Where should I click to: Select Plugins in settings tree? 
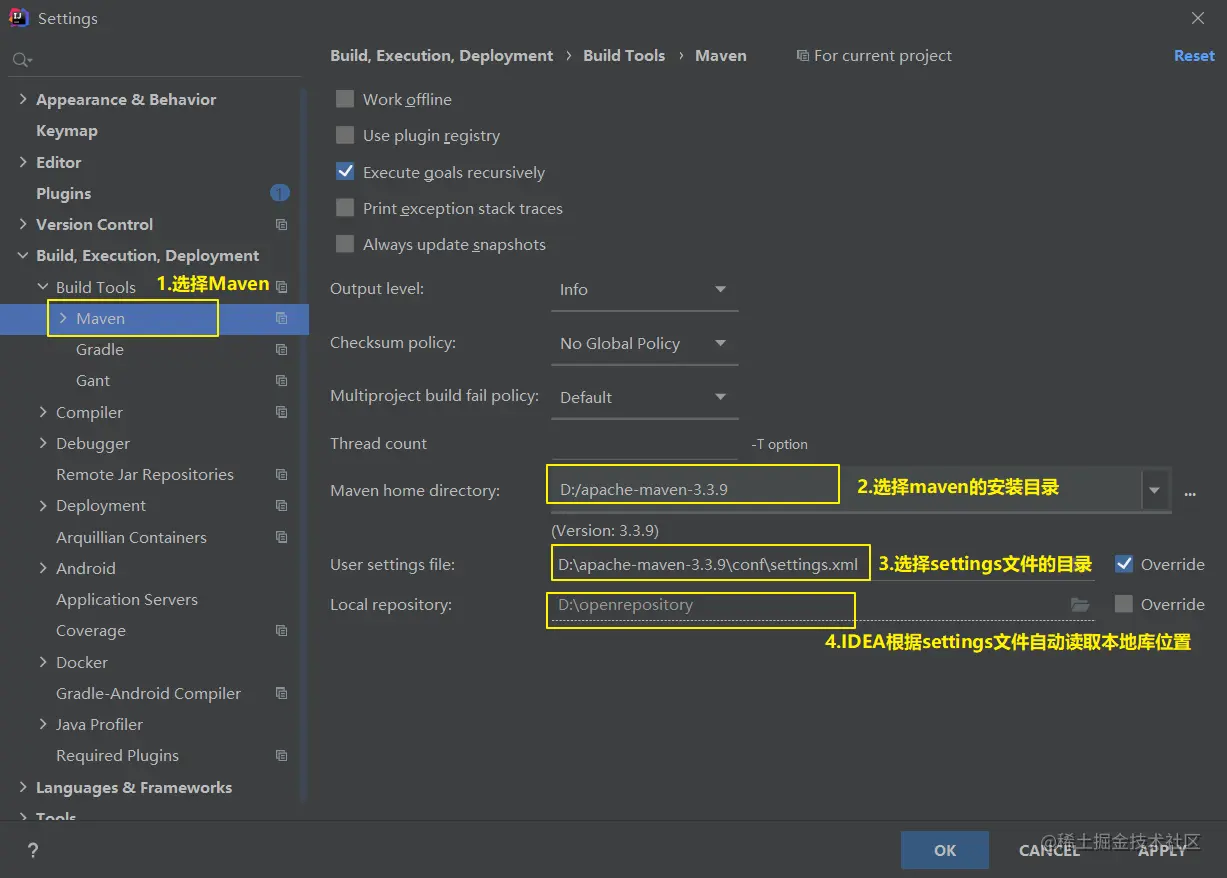pos(64,193)
